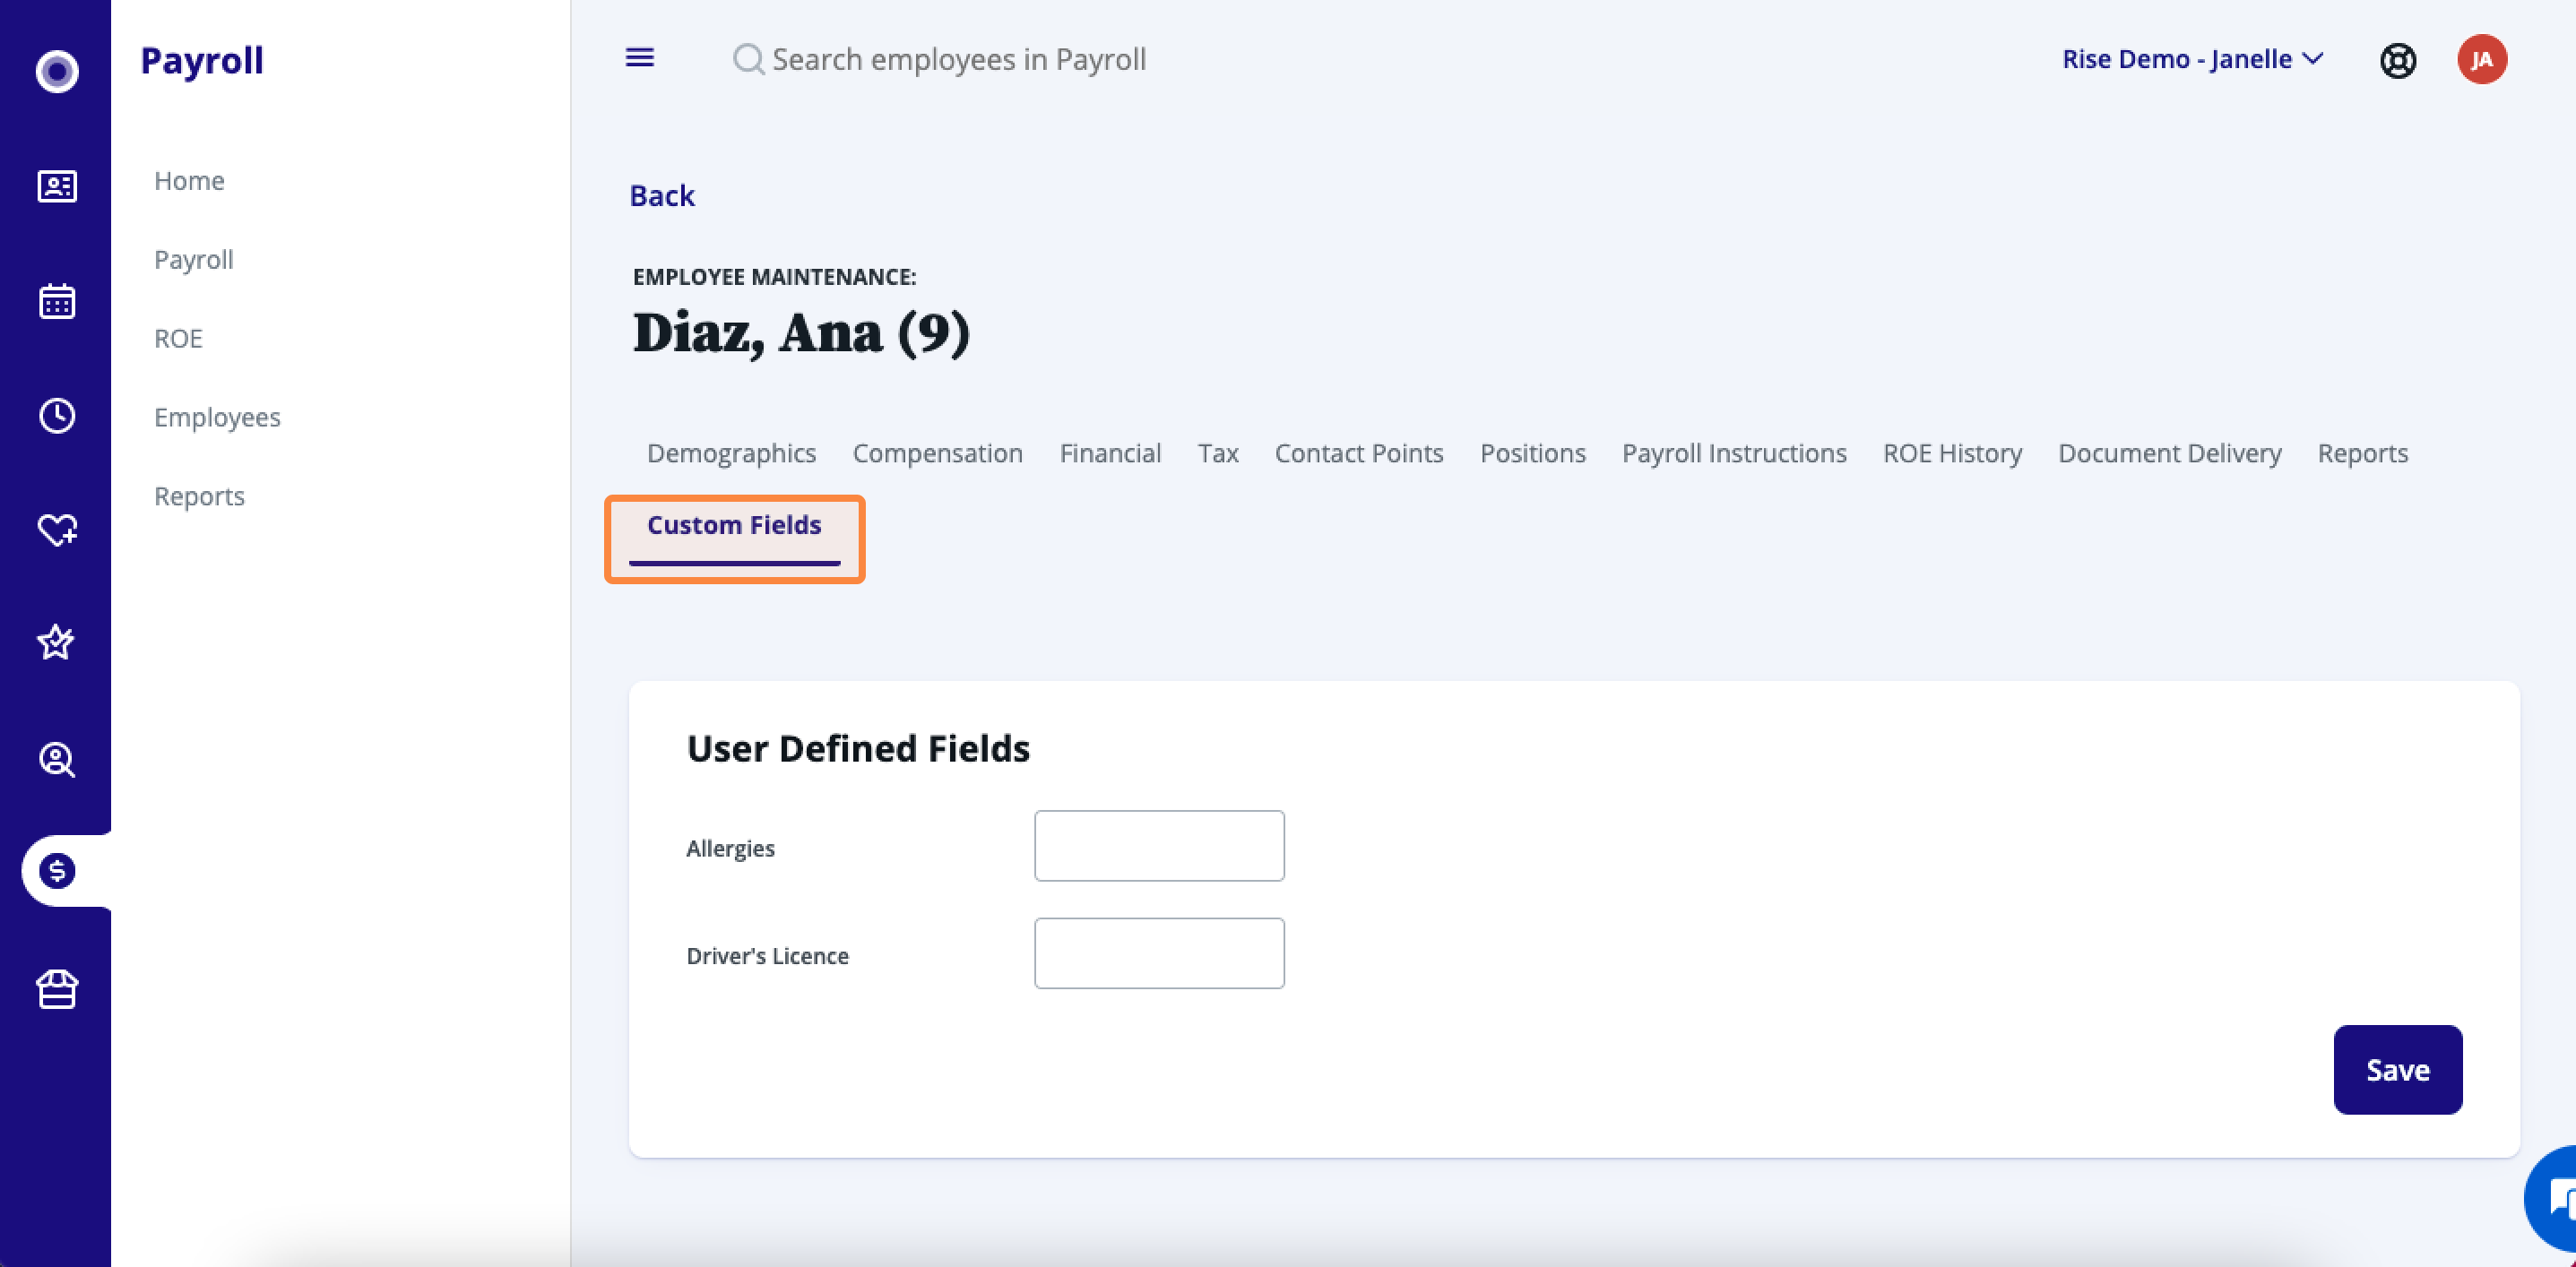Click the User Defined Fields heading
This screenshot has height=1267, width=2576.
tap(858, 748)
